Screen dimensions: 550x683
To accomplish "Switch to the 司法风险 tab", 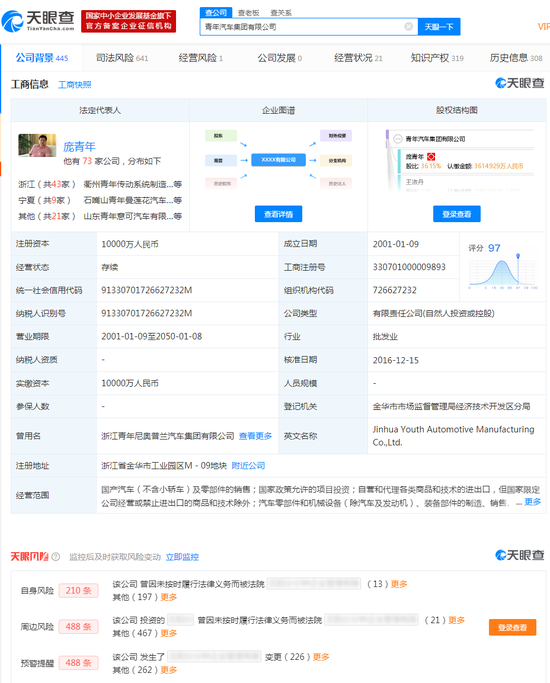I will [122, 58].
